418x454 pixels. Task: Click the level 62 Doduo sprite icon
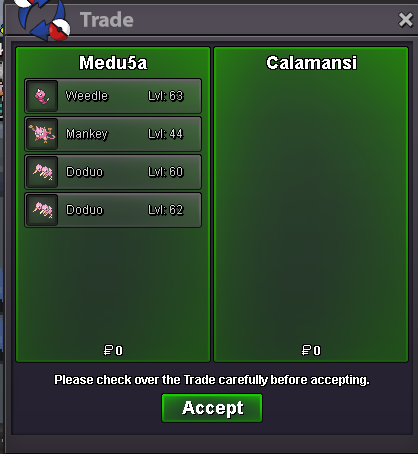coord(42,210)
